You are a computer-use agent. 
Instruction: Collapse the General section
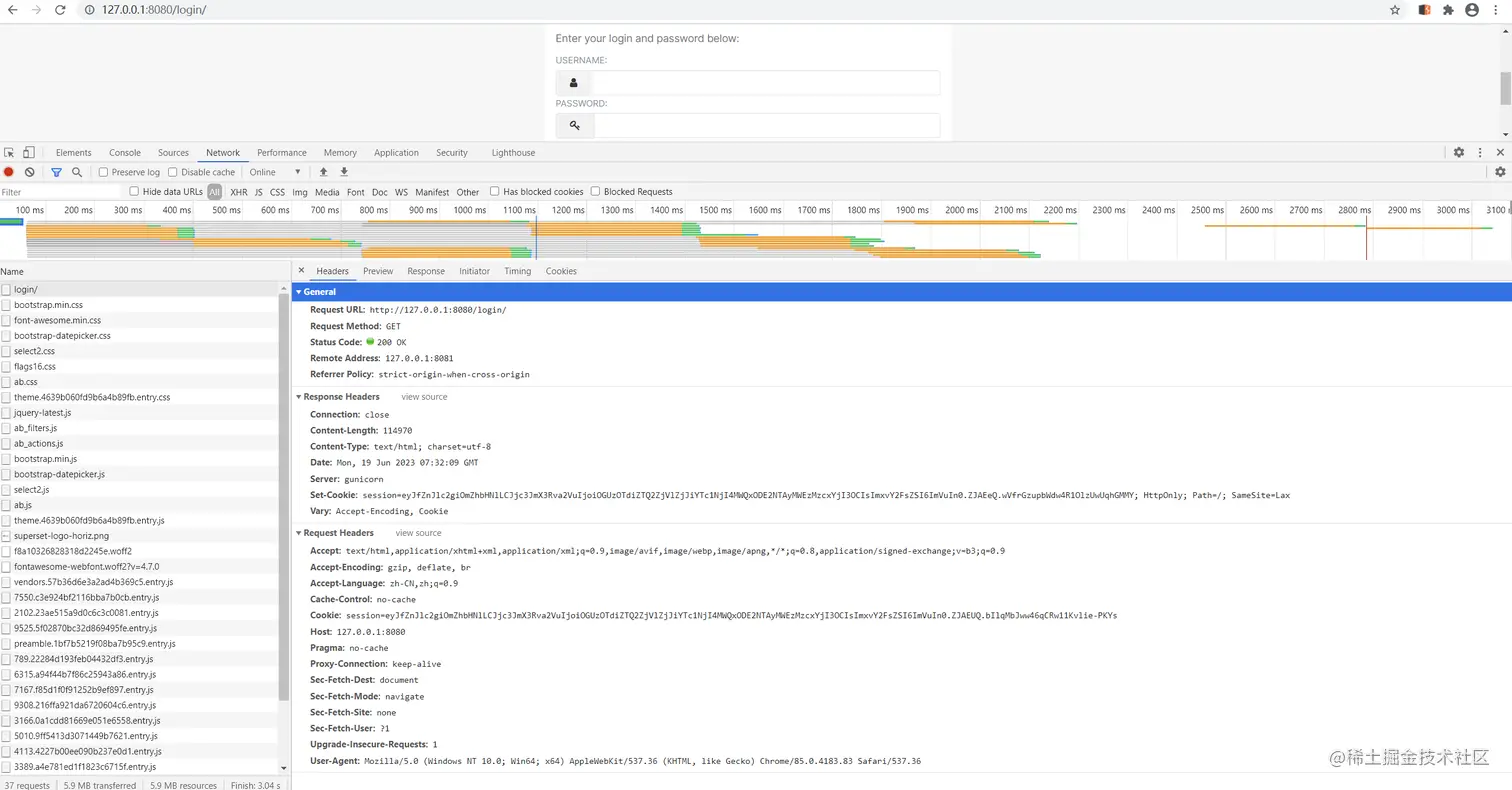point(298,292)
